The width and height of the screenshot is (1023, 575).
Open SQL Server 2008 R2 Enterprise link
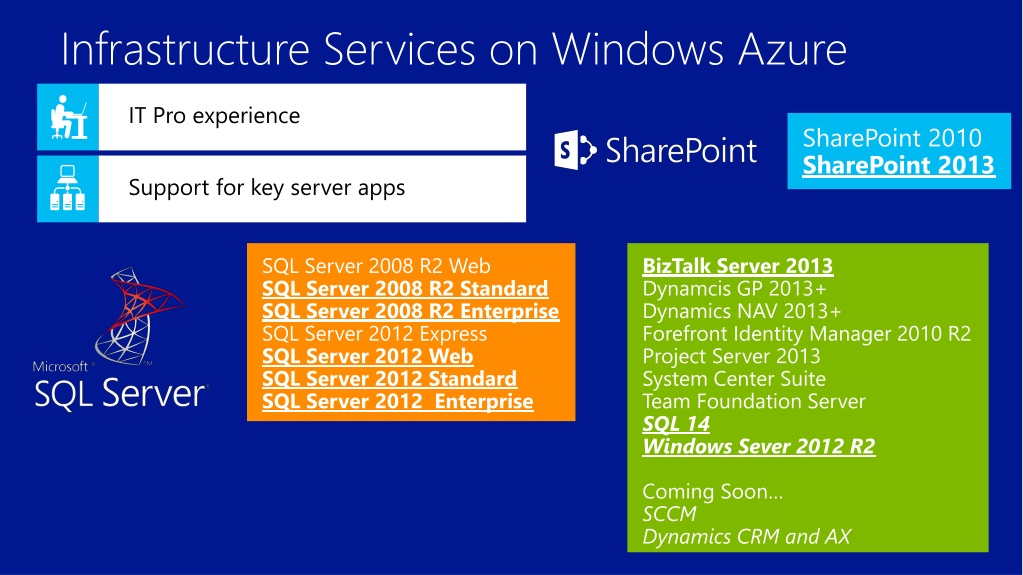tap(410, 311)
